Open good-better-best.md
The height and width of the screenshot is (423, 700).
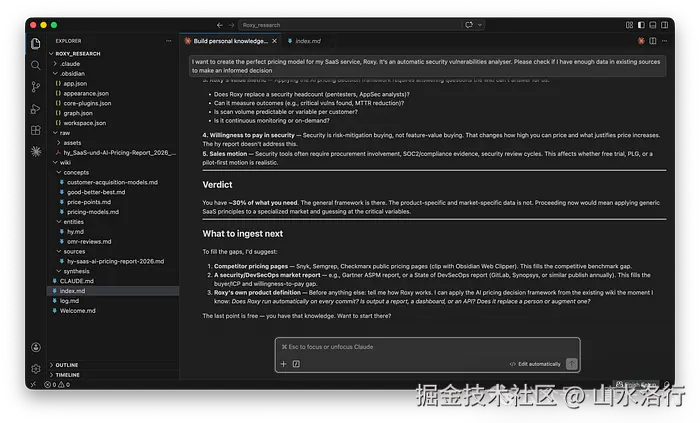coord(113,192)
